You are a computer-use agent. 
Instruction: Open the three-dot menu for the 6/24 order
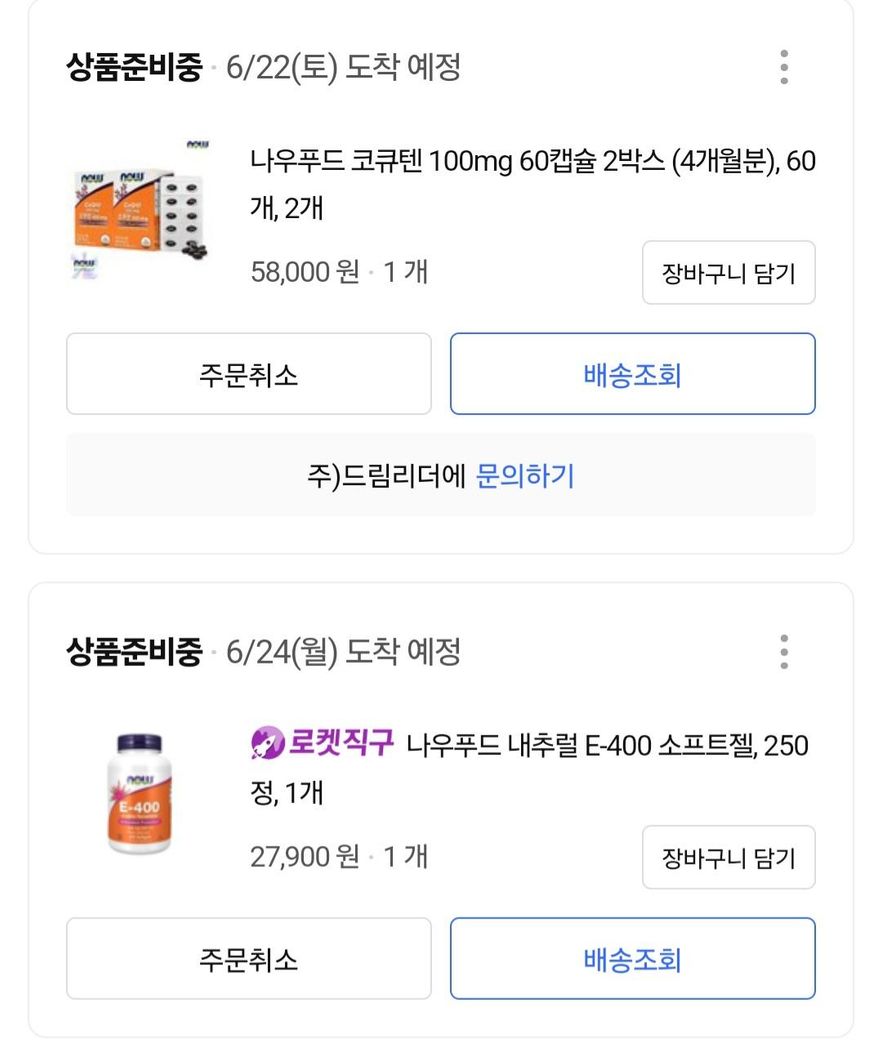(x=784, y=652)
